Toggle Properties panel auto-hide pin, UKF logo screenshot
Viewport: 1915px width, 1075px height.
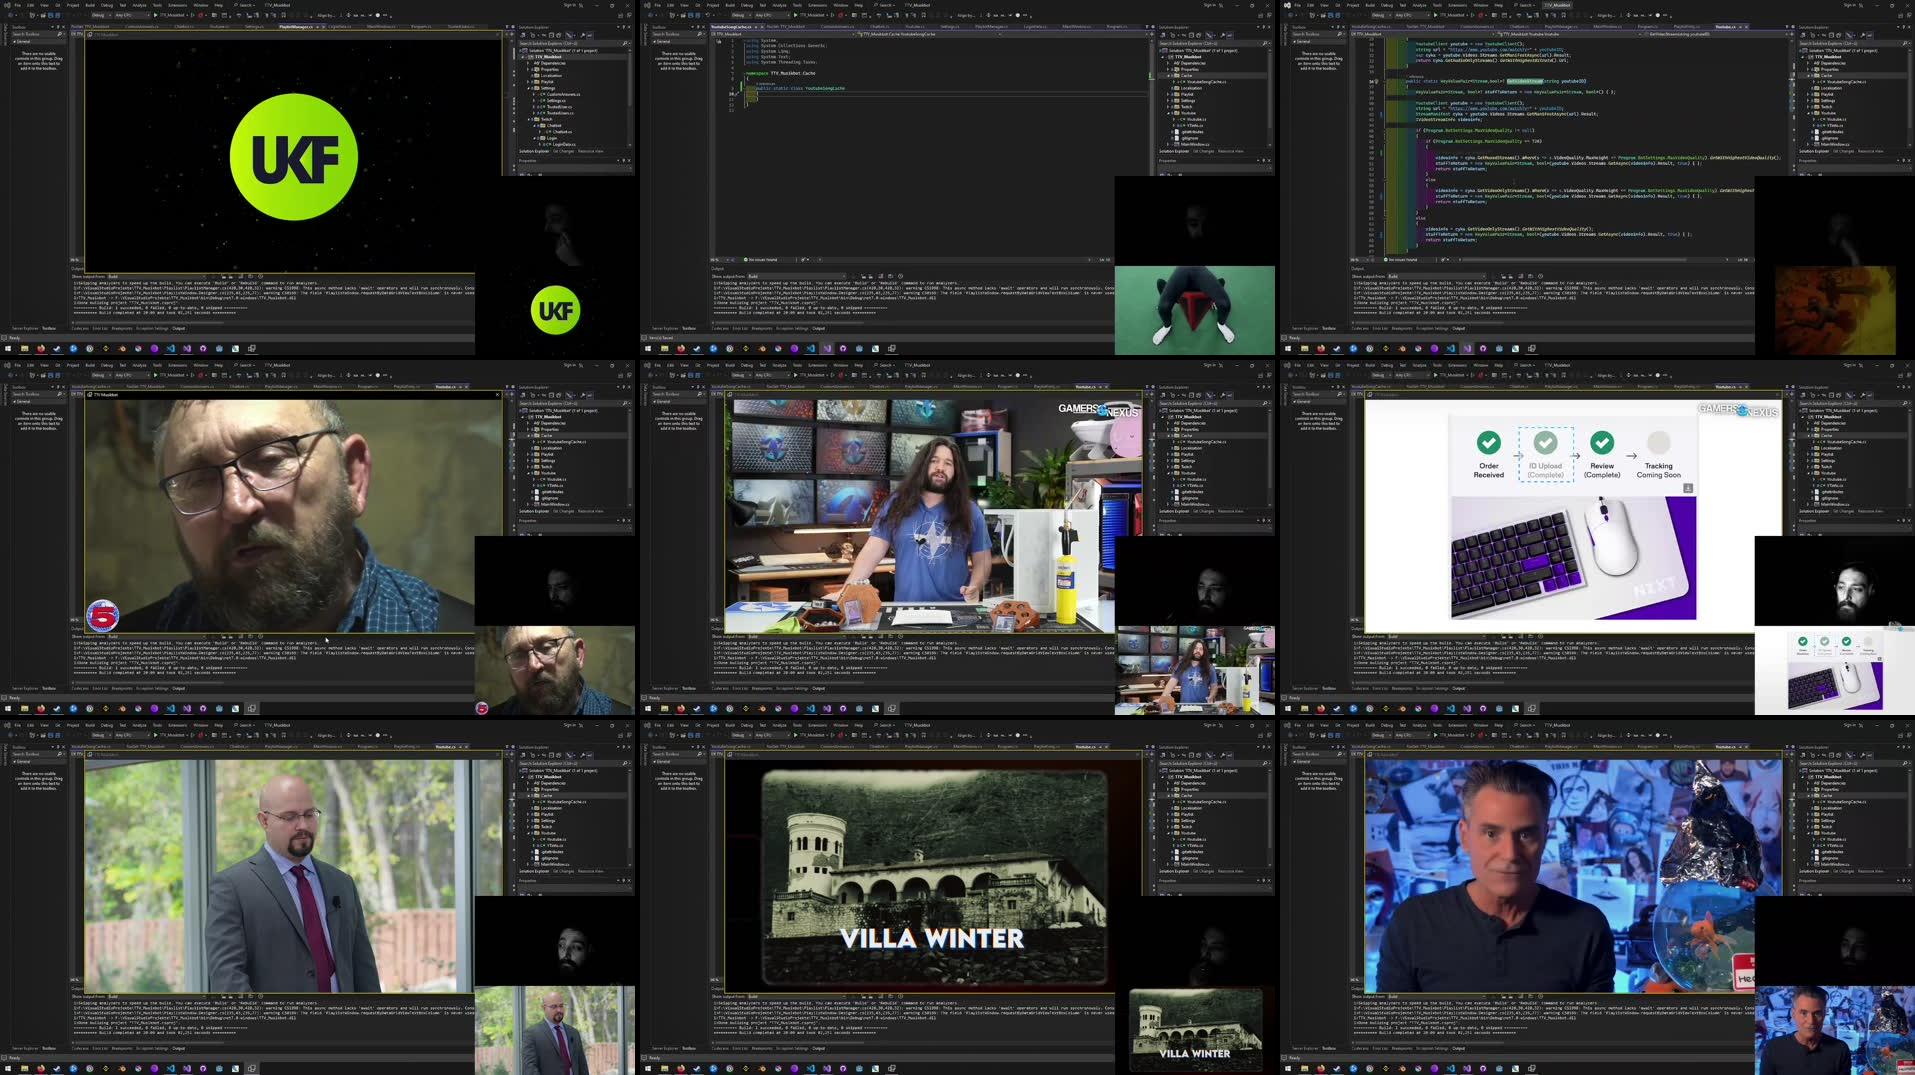623,160
